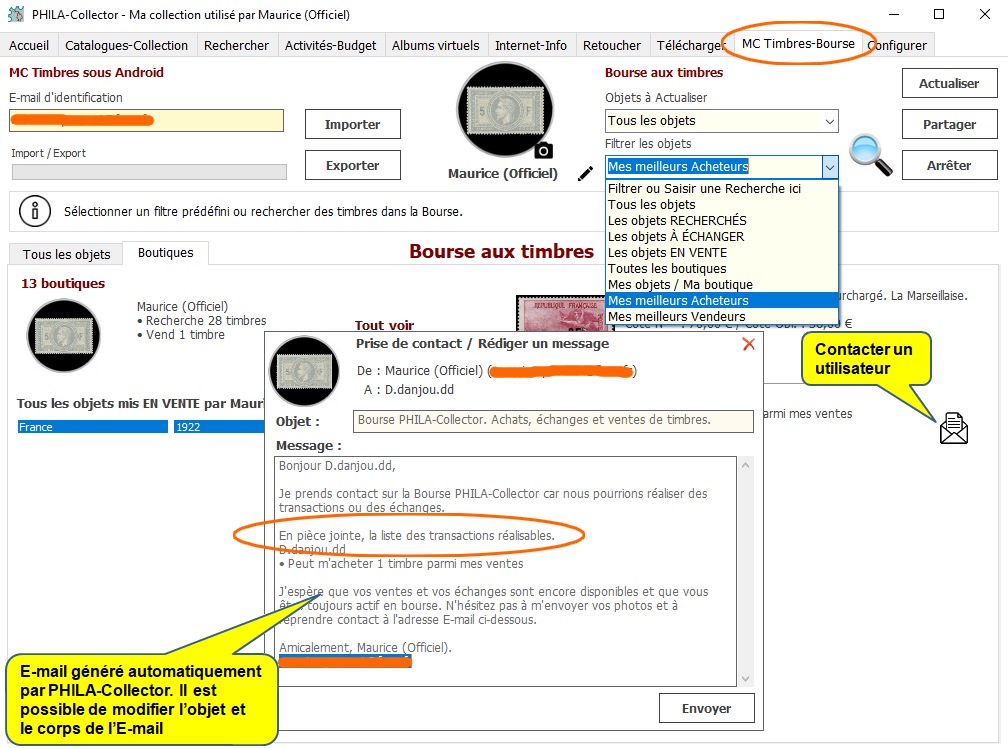Viewport: 1008px width, 749px height.
Task: Click the pencil edit icon beside Maurice (Officiel)
Action: pyautogui.click(x=585, y=174)
